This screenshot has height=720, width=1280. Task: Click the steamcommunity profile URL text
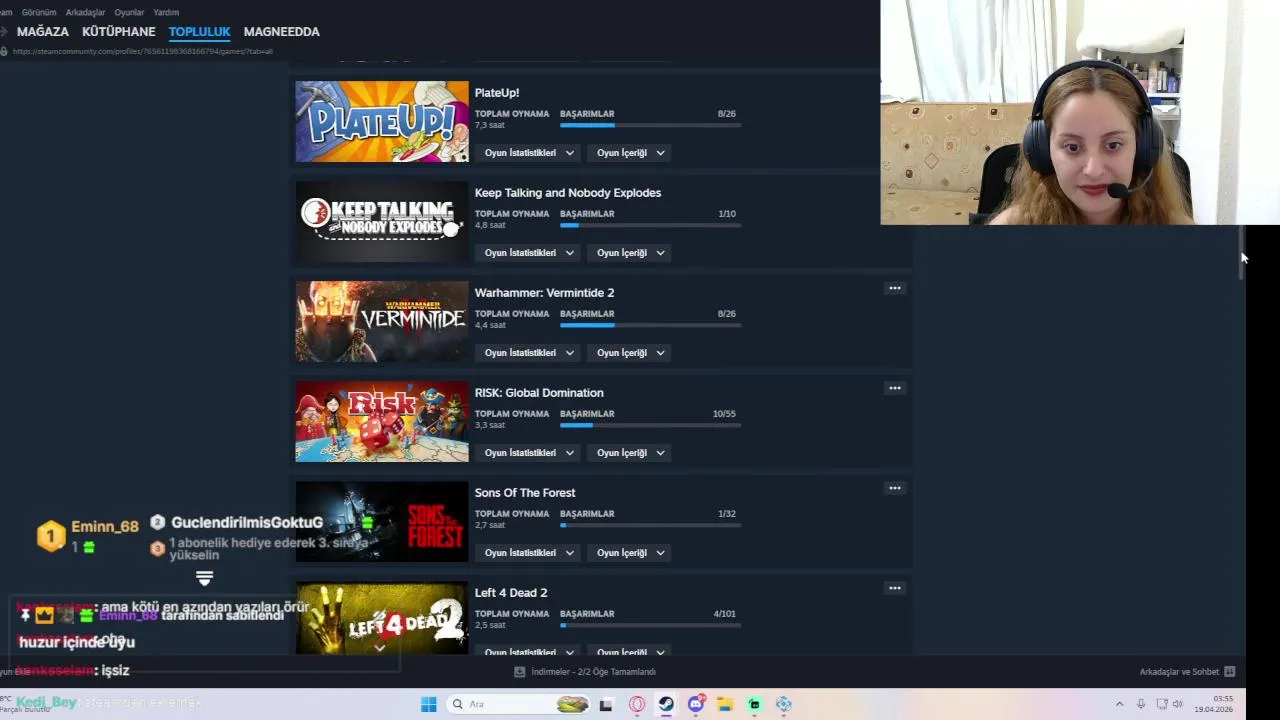coord(143,51)
